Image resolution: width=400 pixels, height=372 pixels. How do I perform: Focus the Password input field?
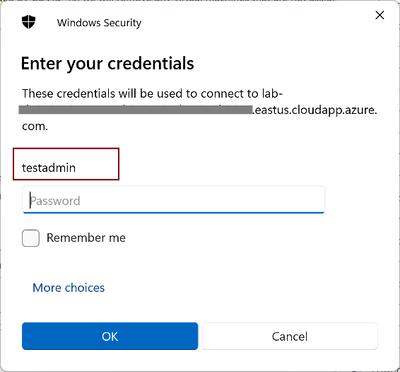tap(173, 200)
